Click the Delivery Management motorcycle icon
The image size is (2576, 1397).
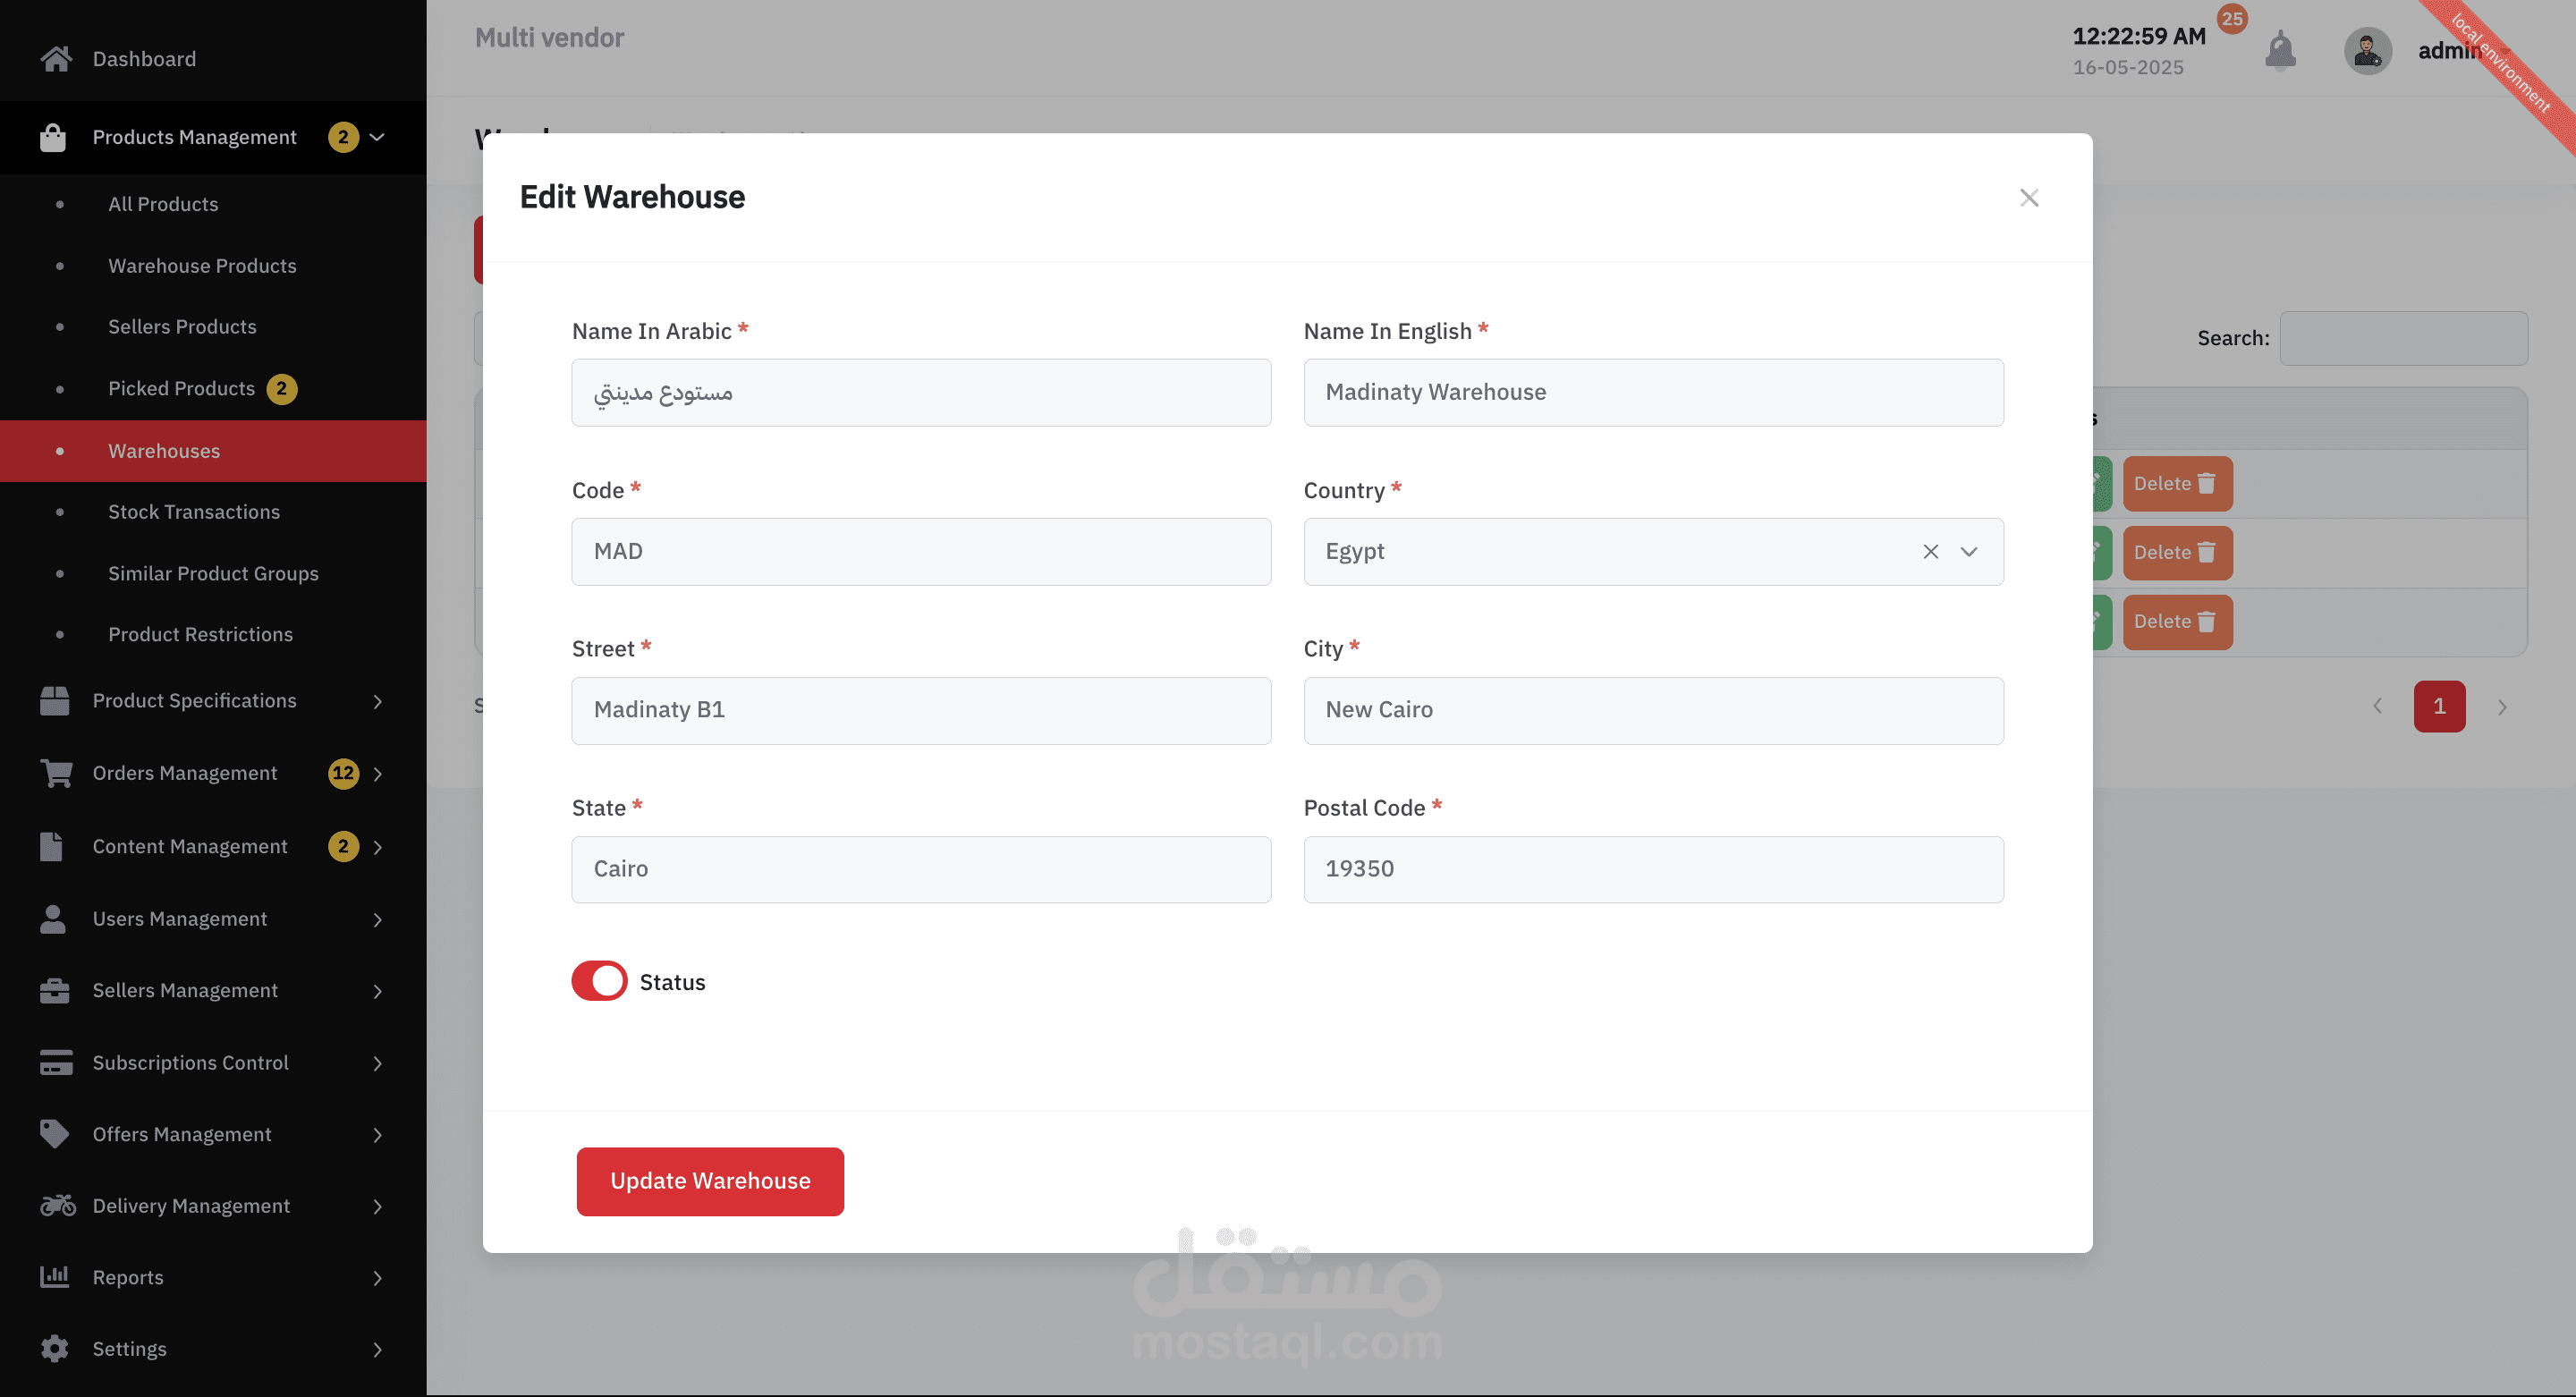click(57, 1206)
